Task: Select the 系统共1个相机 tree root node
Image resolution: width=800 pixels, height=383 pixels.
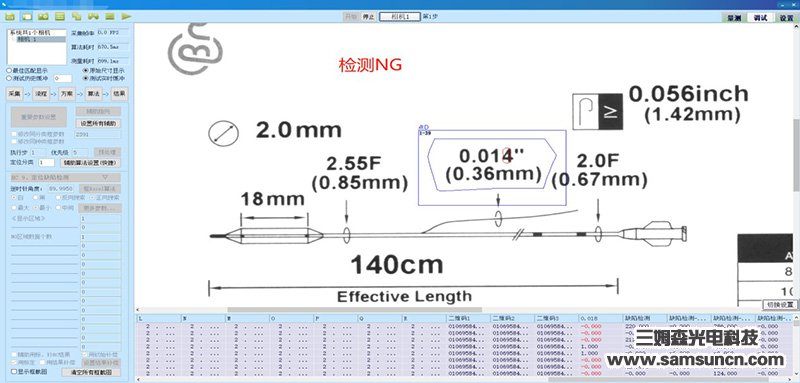Action: click(30, 33)
